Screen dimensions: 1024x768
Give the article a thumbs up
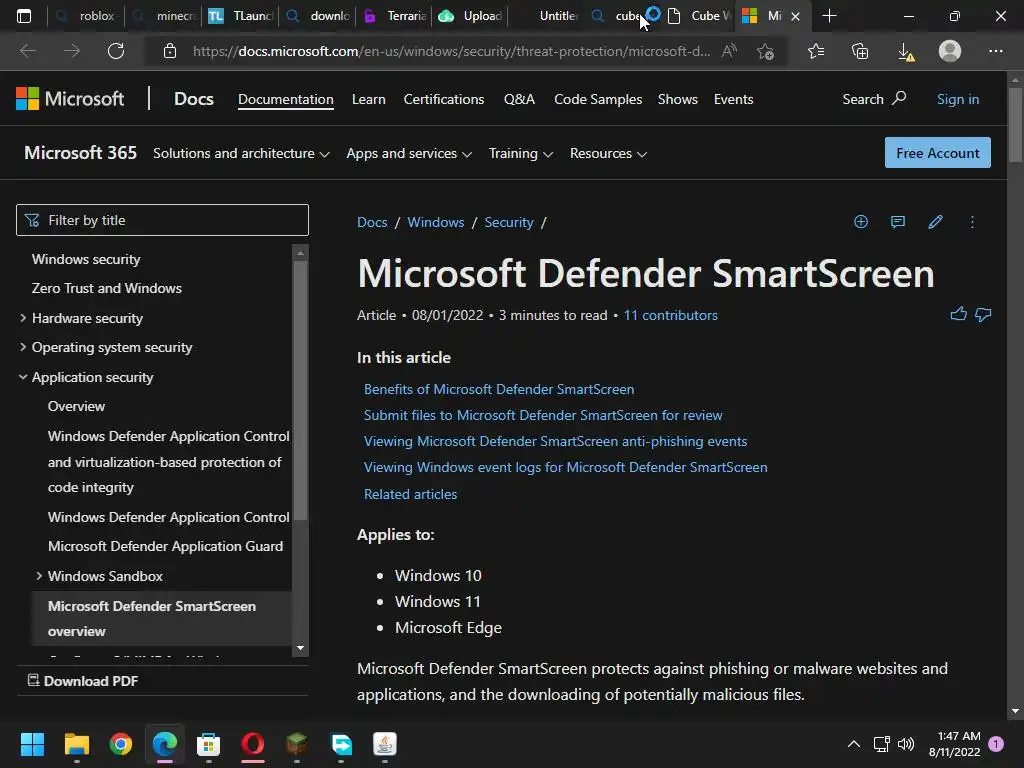tap(958, 314)
